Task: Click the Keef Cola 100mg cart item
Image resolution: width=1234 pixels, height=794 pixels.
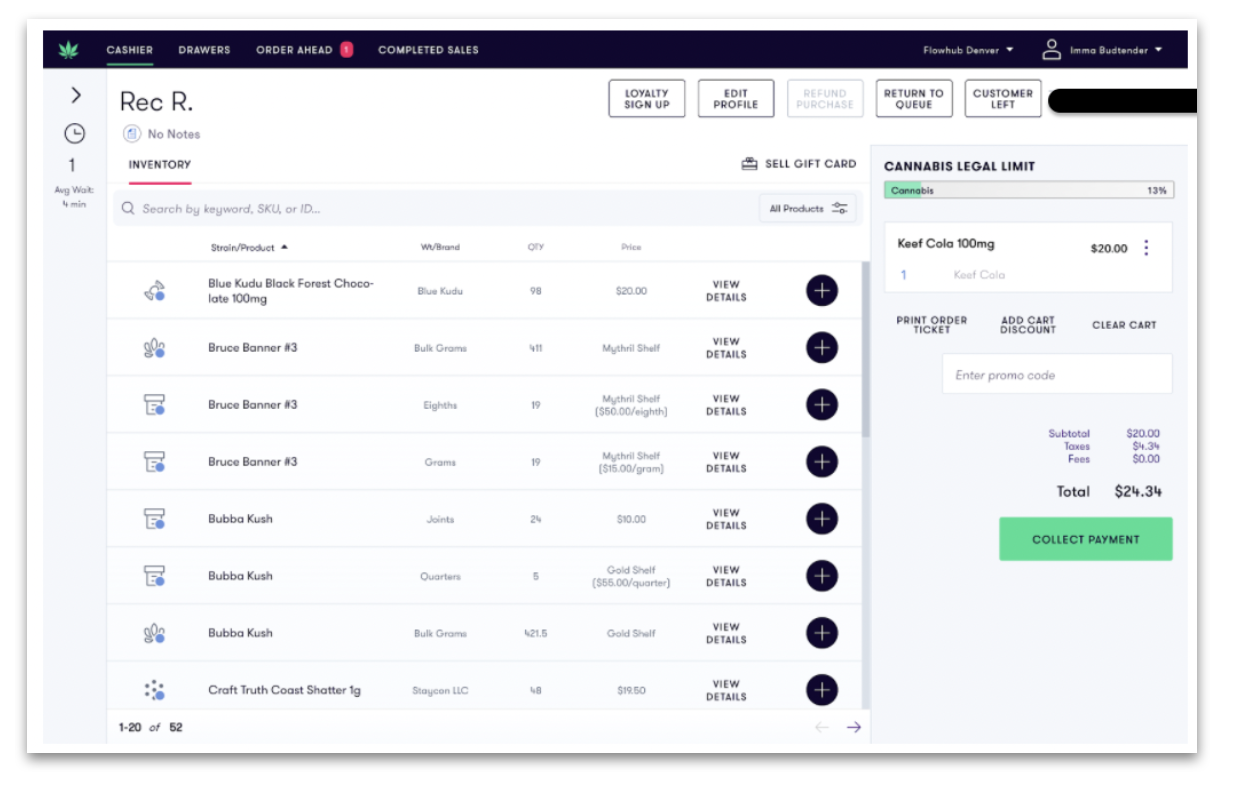Action: click(x=1029, y=258)
